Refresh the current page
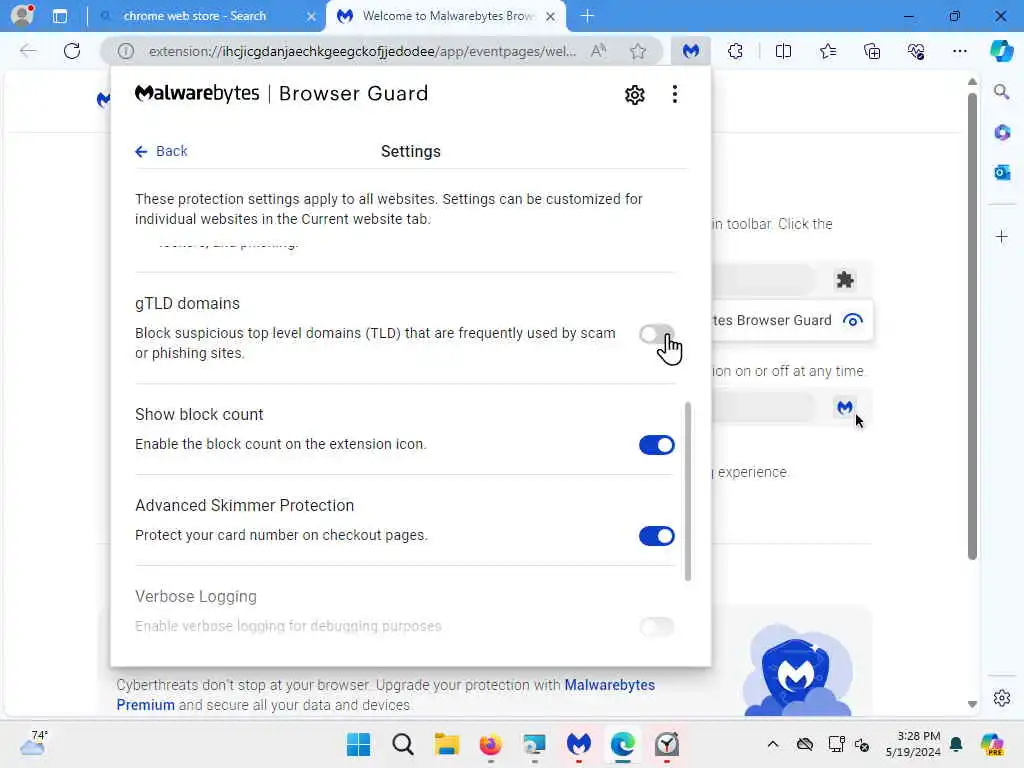Image resolution: width=1024 pixels, height=768 pixels. point(72,51)
